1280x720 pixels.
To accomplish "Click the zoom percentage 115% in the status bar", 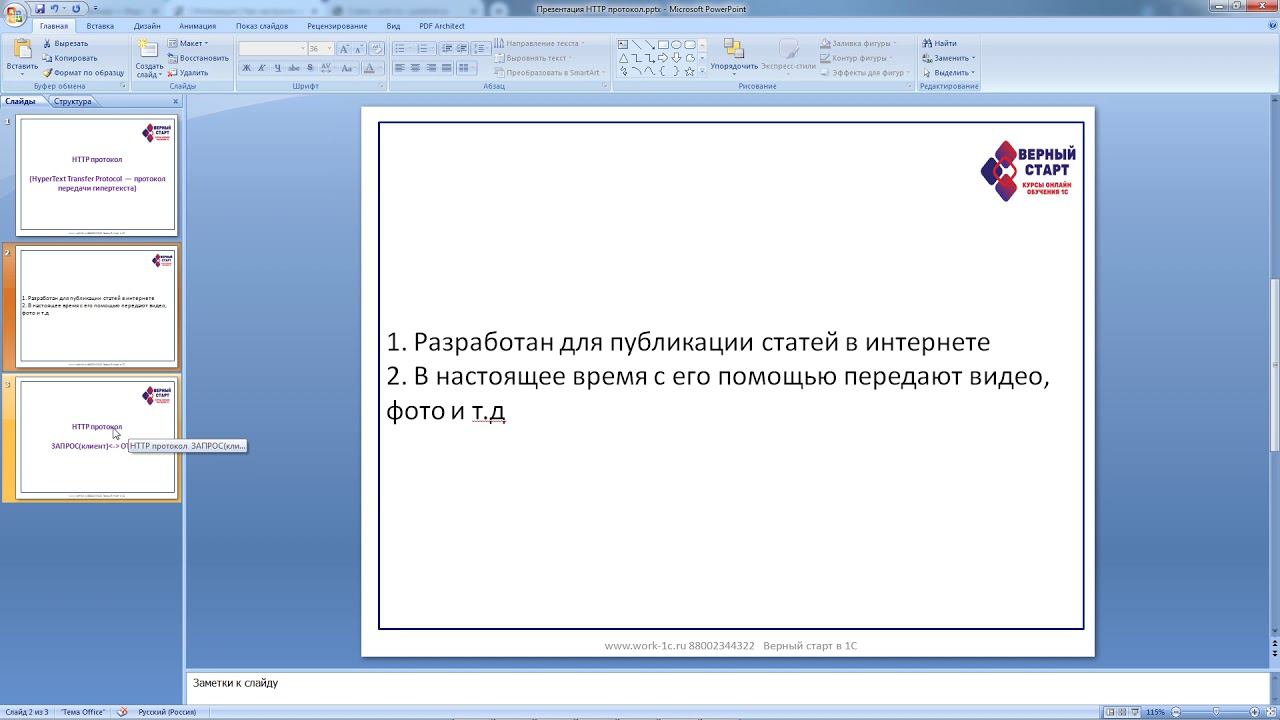I will point(1155,712).
